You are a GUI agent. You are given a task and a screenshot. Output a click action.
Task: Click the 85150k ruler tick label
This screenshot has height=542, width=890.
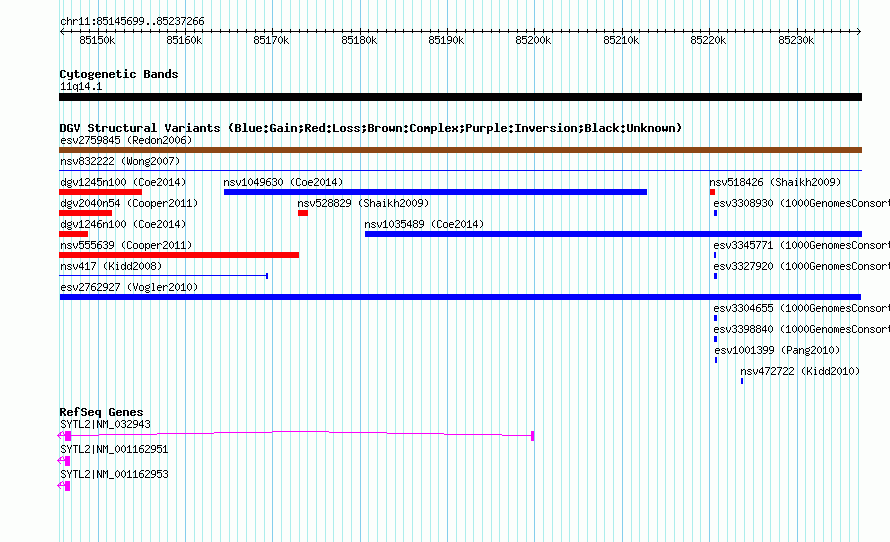pos(97,40)
